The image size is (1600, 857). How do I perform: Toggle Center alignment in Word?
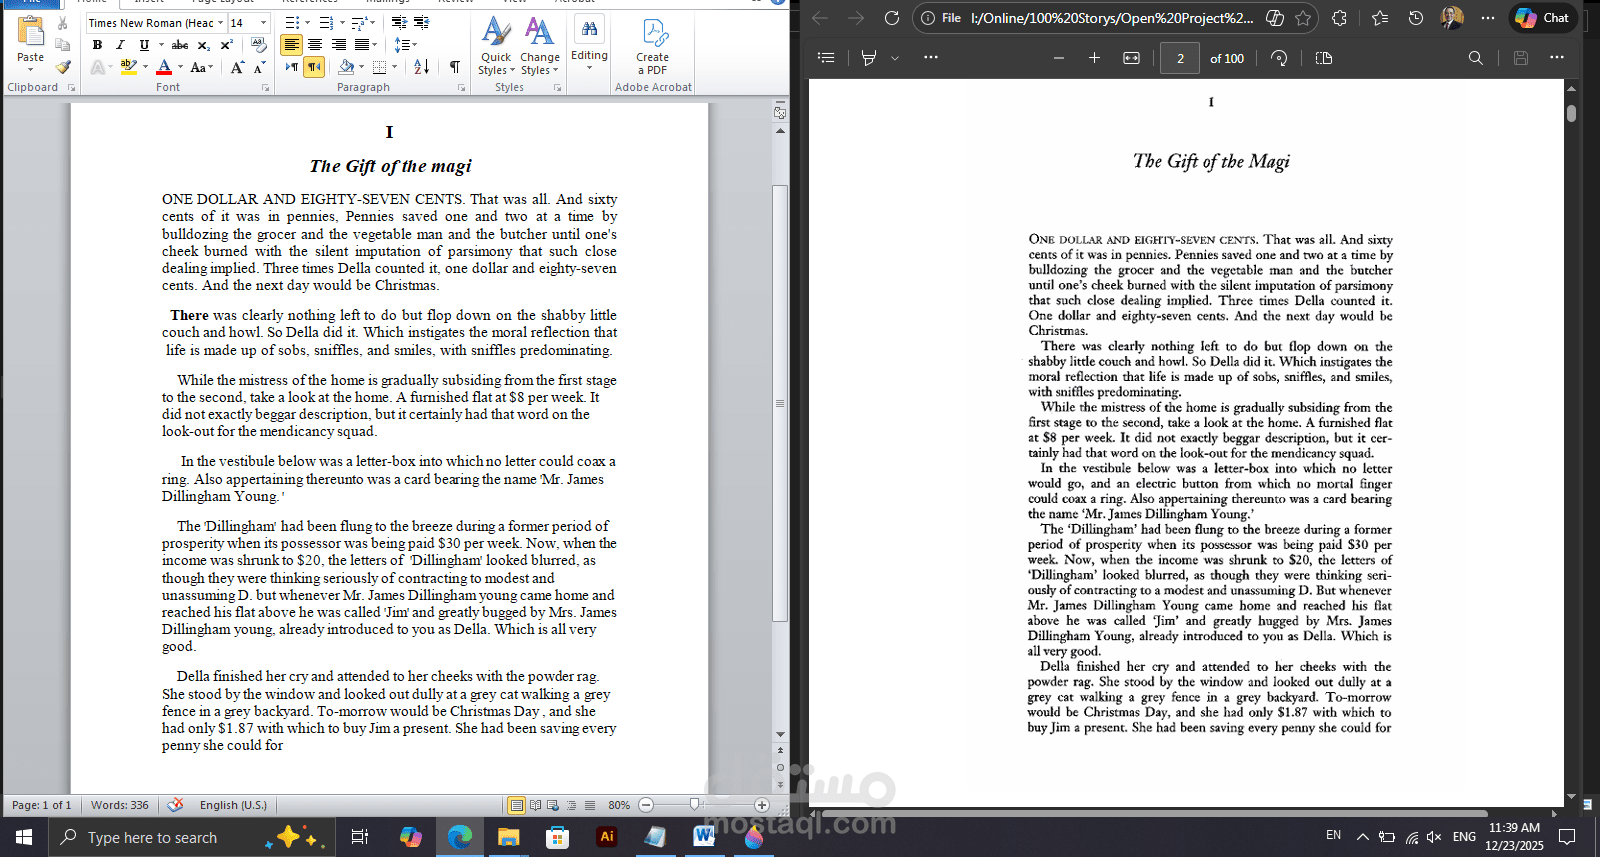pos(315,45)
